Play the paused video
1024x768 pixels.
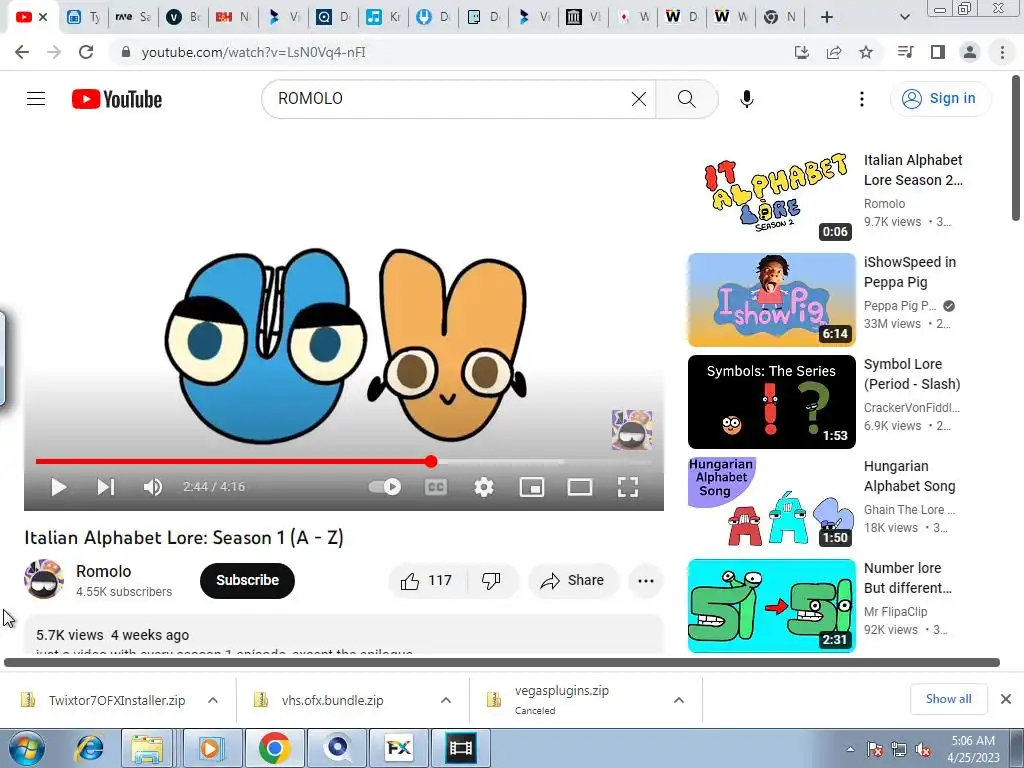click(59, 487)
